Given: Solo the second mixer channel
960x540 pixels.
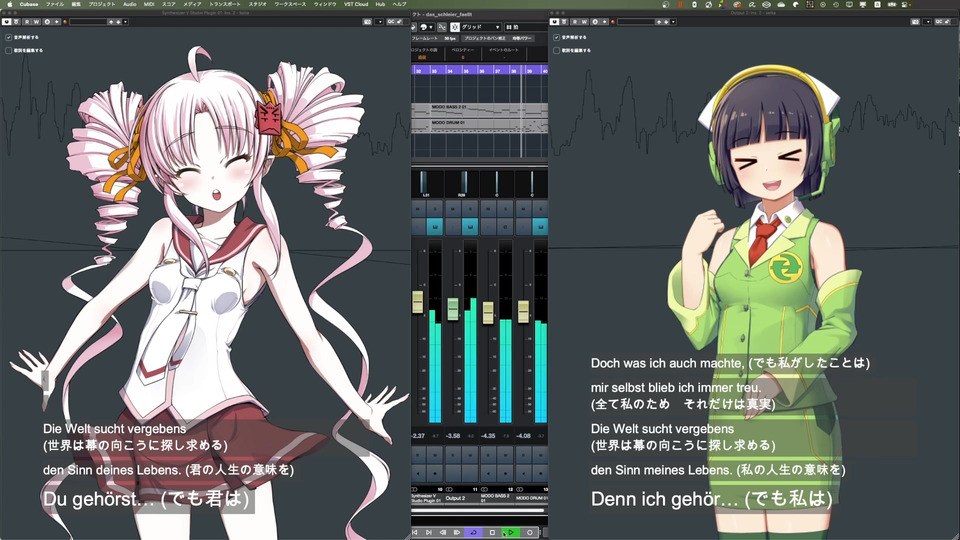Looking at the screenshot, I should point(470,209).
